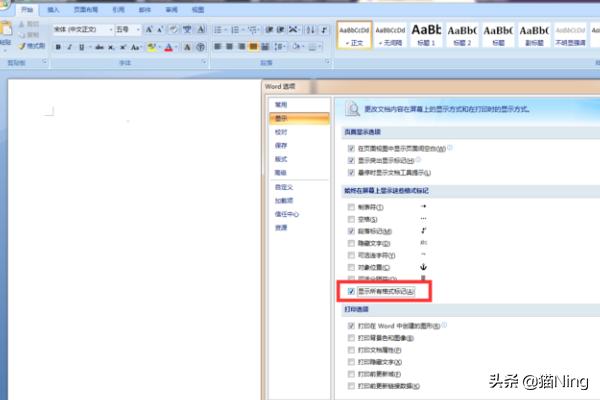This screenshot has height=400, width=600.
Task: Enable the 对象位置(C) object anchors checkbox
Action: point(351,267)
